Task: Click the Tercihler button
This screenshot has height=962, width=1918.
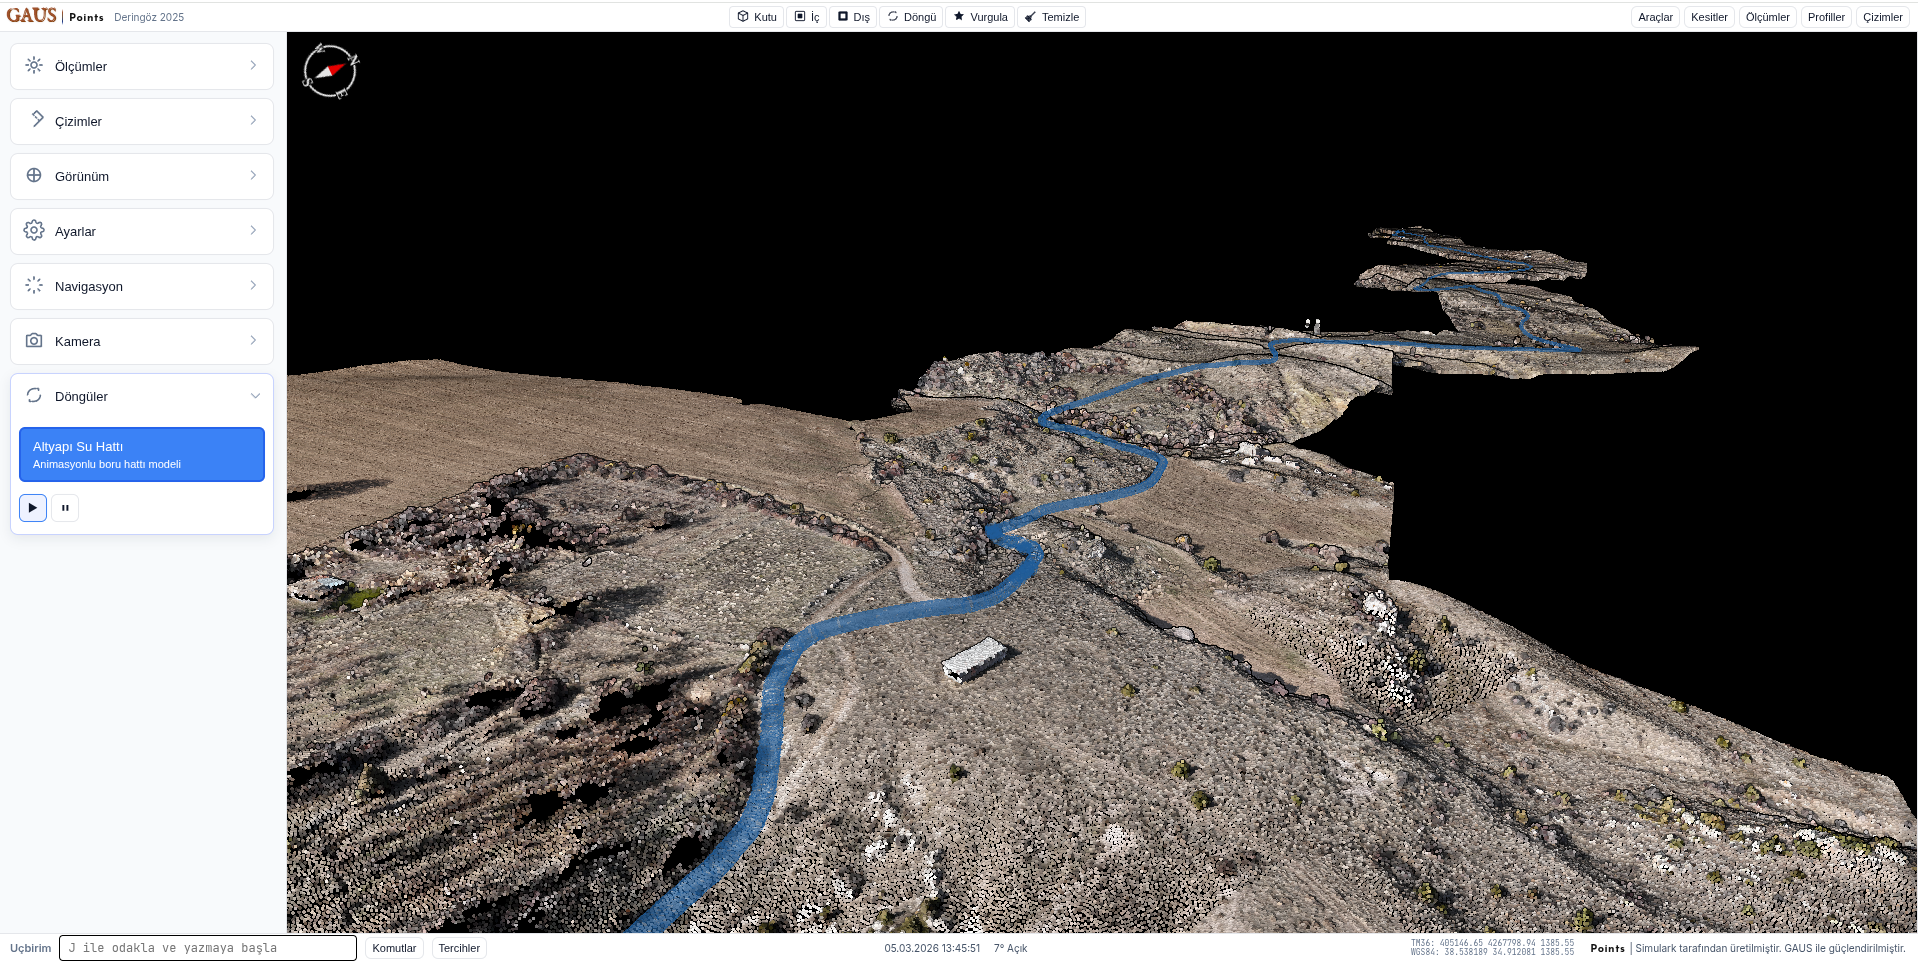Action: click(x=459, y=948)
